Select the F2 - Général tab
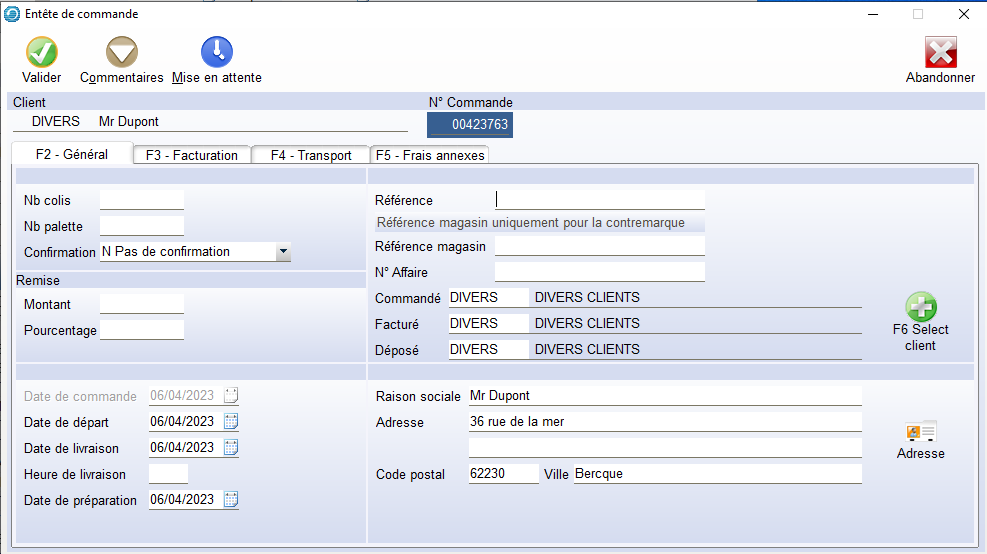Screen dimensions: 987x554 pyautogui.click(x=72, y=154)
